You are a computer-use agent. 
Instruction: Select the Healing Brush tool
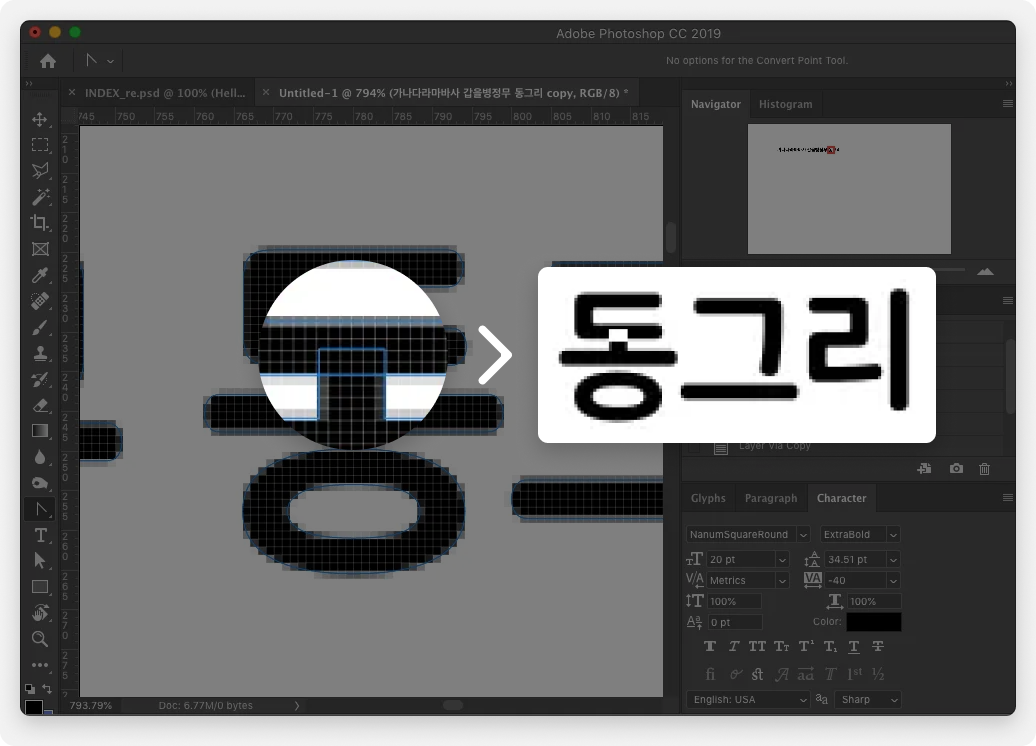[x=40, y=301]
